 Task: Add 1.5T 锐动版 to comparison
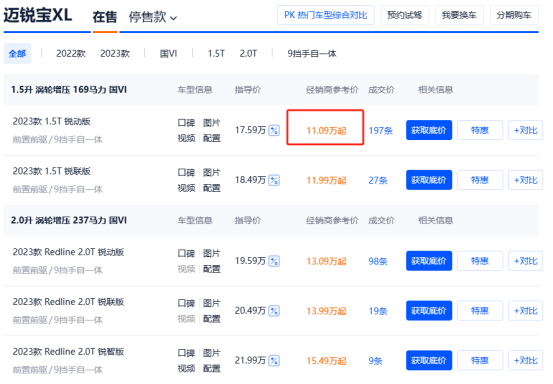525,130
